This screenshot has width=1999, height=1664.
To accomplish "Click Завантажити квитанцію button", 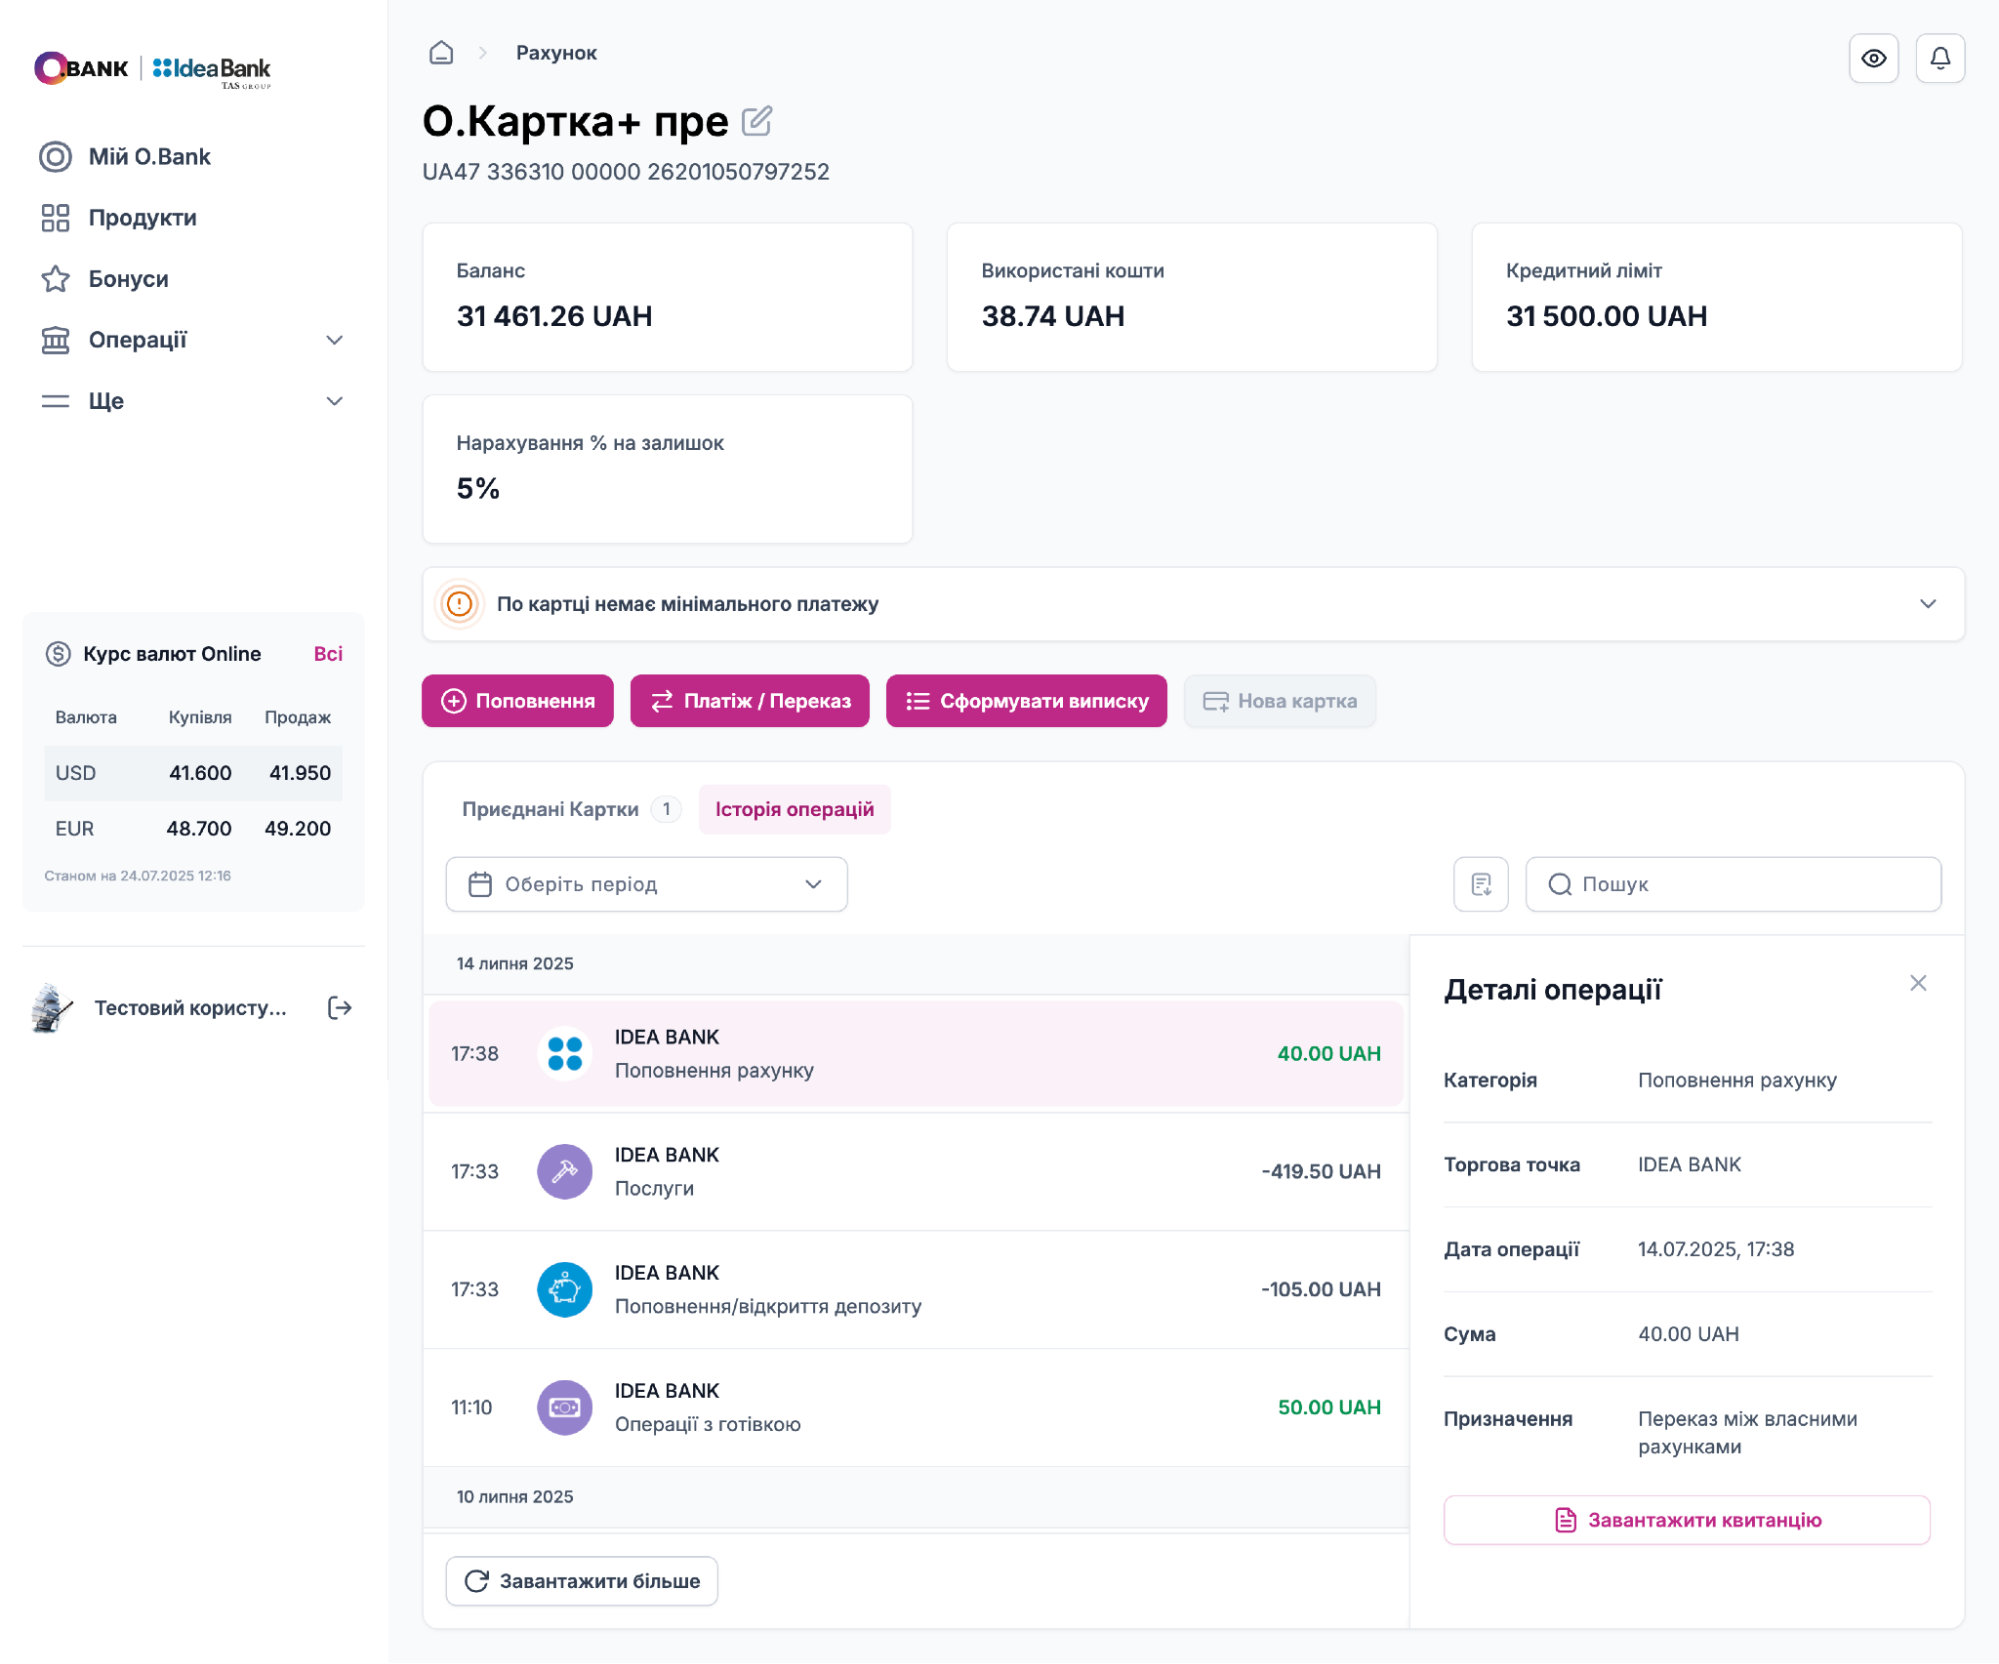I will pyautogui.click(x=1686, y=1520).
